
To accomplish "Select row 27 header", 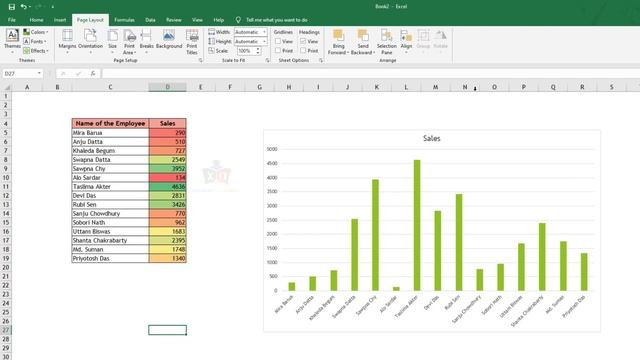I will 6,330.
